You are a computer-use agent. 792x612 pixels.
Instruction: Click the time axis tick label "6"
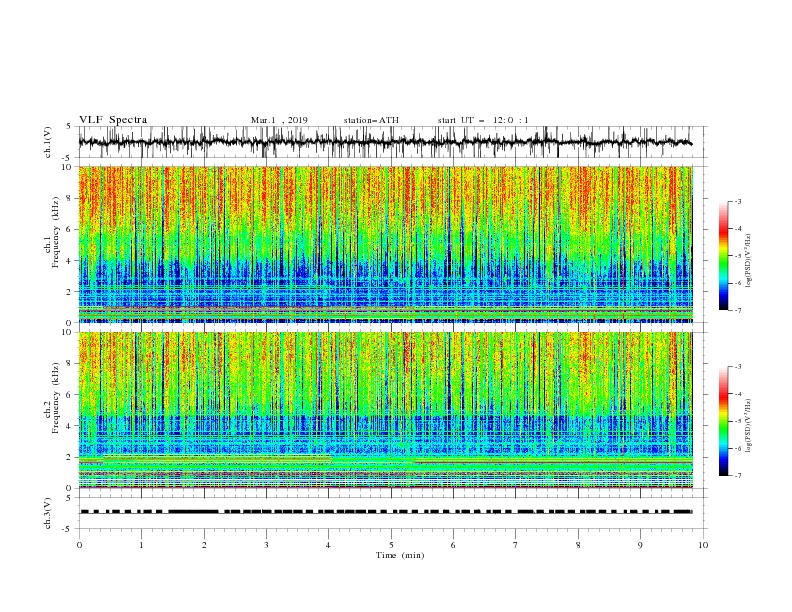point(454,545)
